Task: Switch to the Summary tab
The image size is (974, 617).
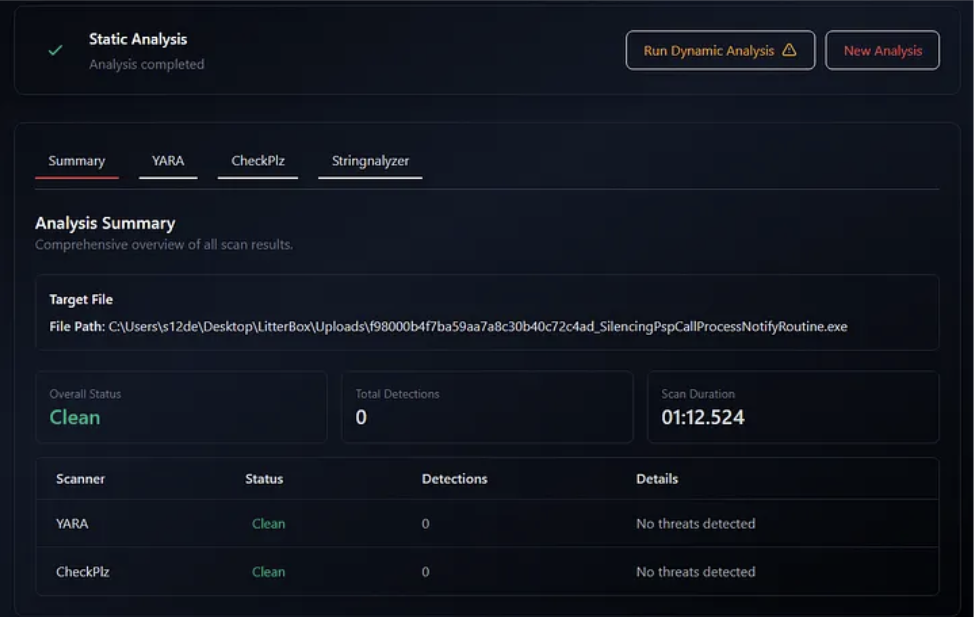Action: tap(76, 161)
